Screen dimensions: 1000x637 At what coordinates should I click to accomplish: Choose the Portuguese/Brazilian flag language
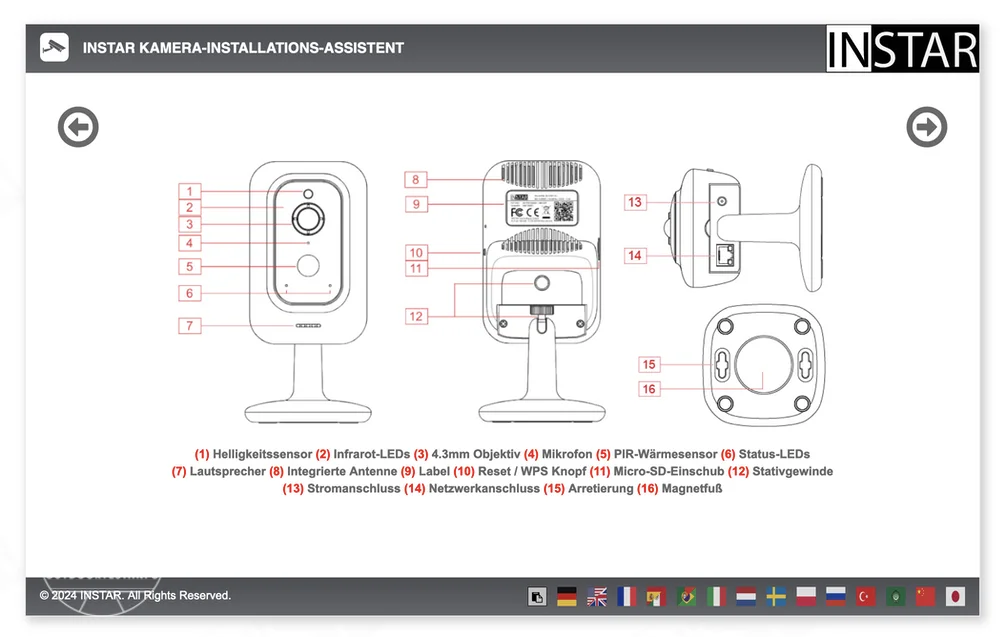(686, 597)
